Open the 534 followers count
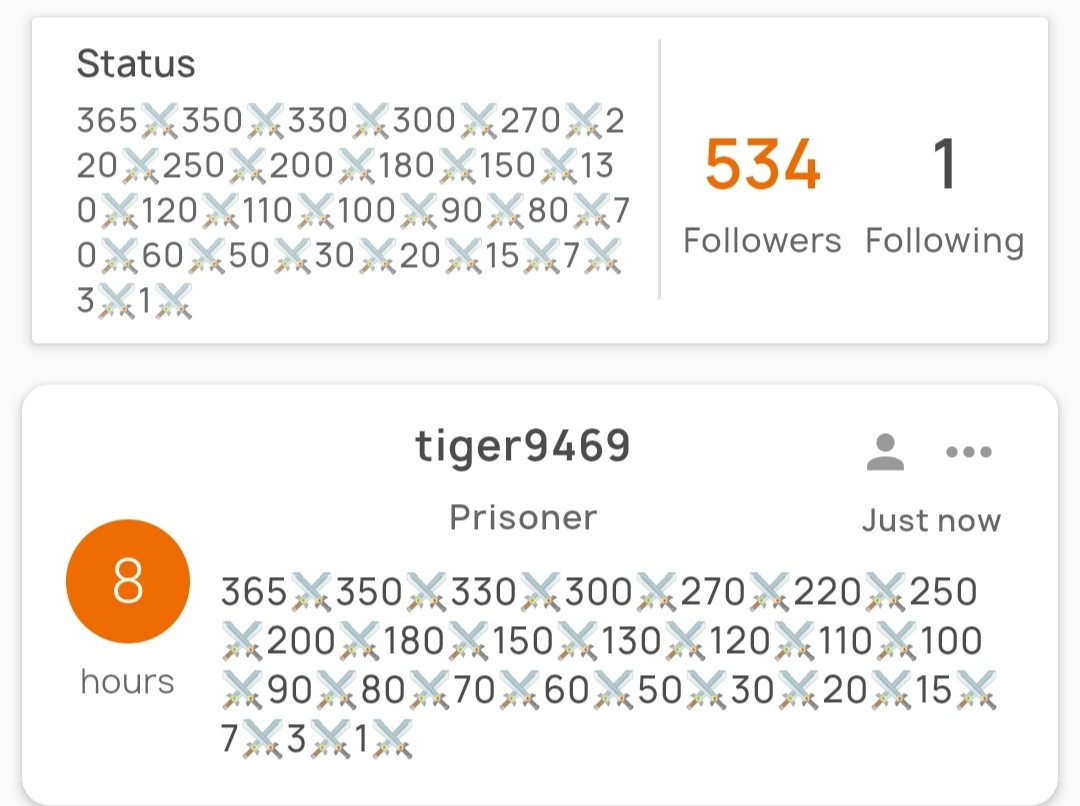The height and width of the screenshot is (806, 1080). (762, 164)
